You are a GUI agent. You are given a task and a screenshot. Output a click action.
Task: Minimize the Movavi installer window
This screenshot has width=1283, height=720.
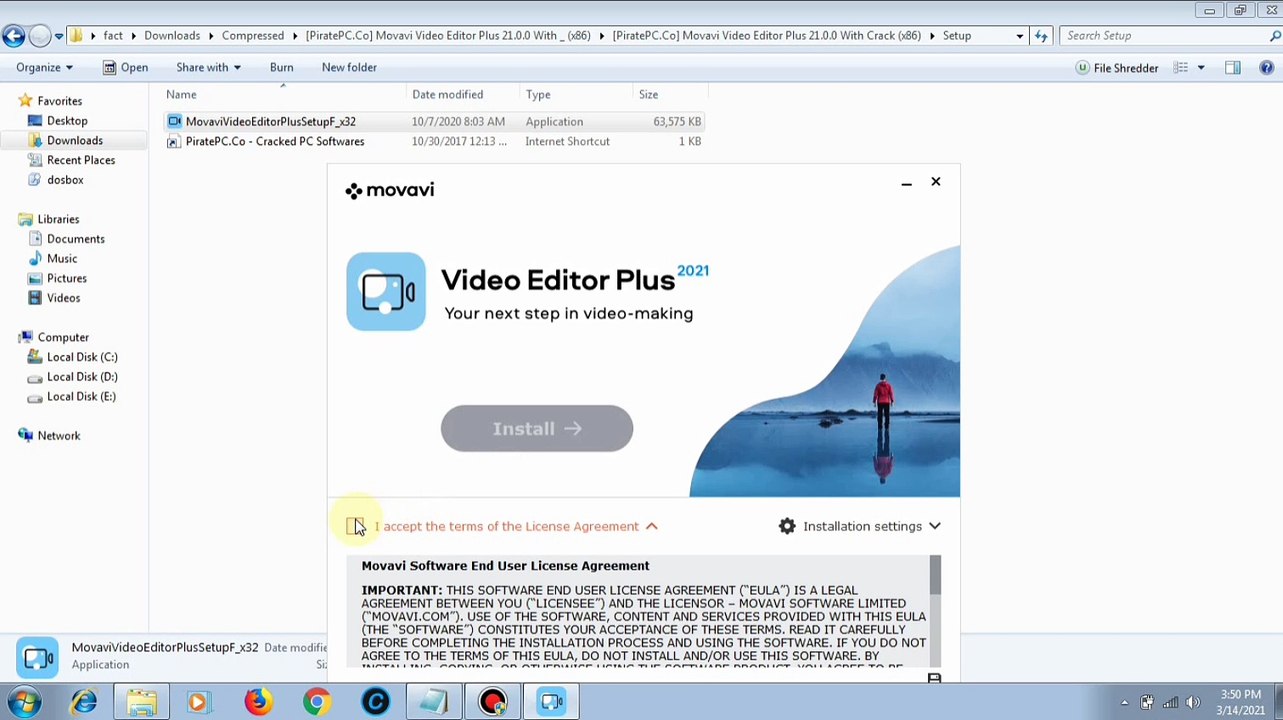point(906,183)
